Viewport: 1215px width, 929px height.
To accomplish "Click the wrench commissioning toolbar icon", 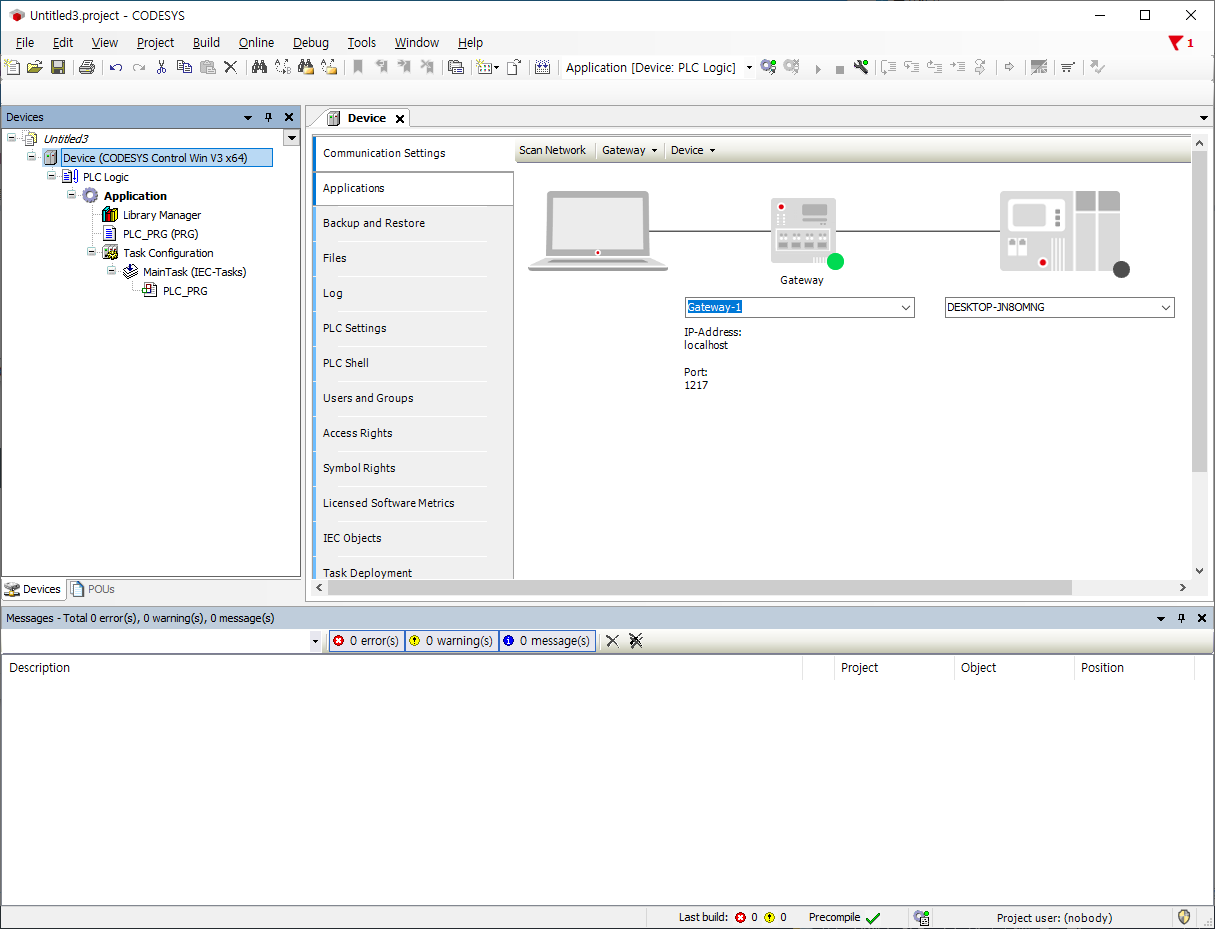I will pyautogui.click(x=861, y=67).
